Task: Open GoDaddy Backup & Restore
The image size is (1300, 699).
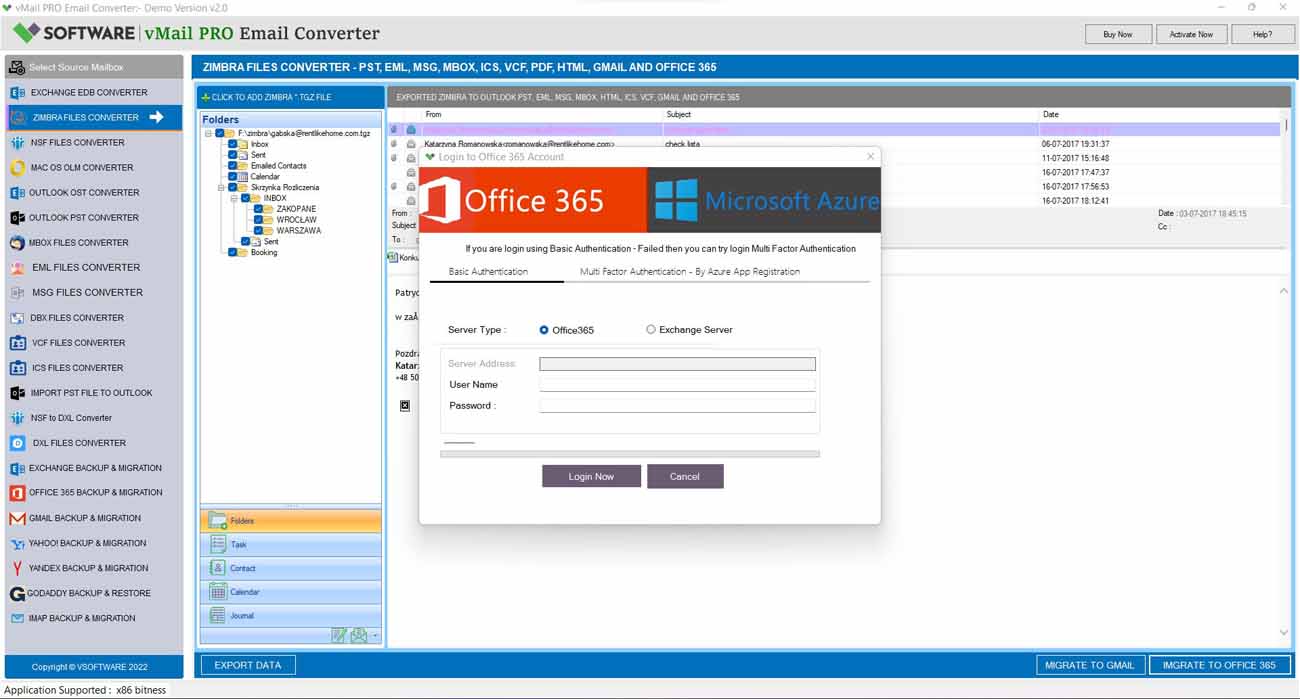Action: [x=93, y=593]
